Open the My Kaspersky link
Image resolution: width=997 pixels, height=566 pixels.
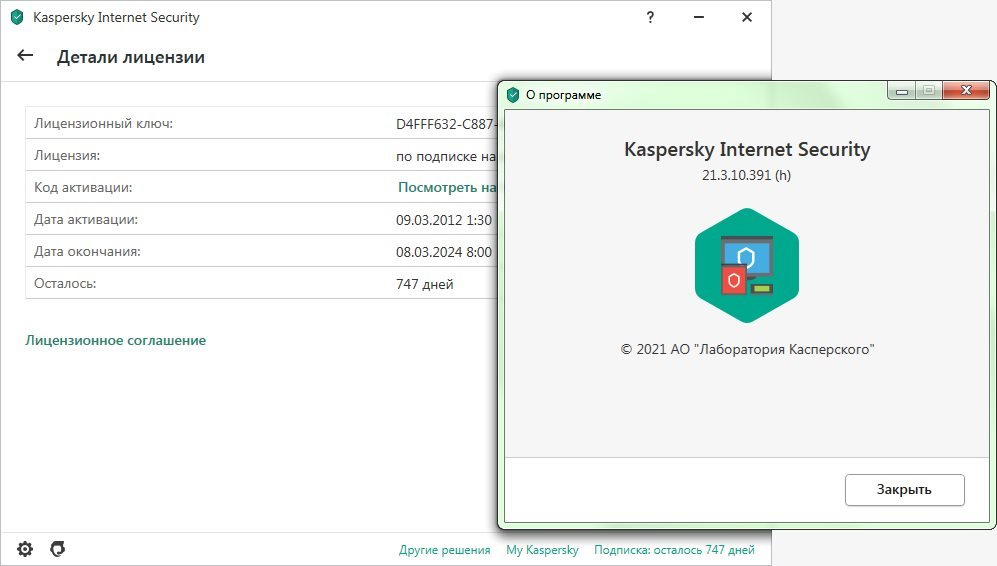[542, 549]
